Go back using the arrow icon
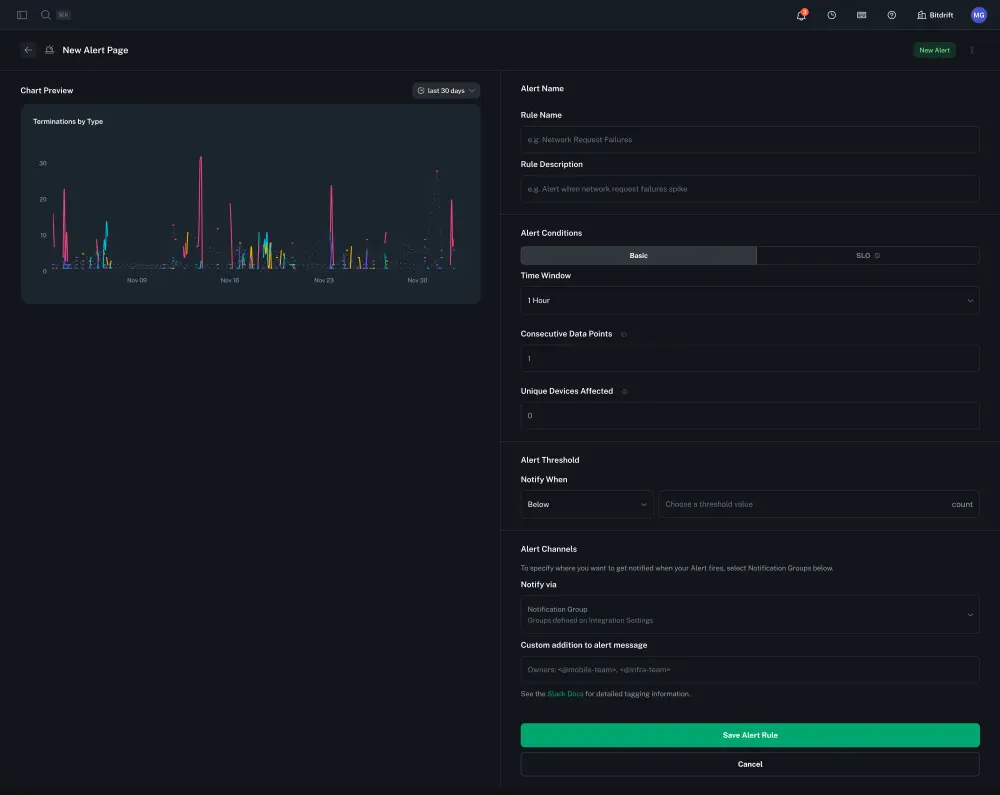 [x=28, y=50]
